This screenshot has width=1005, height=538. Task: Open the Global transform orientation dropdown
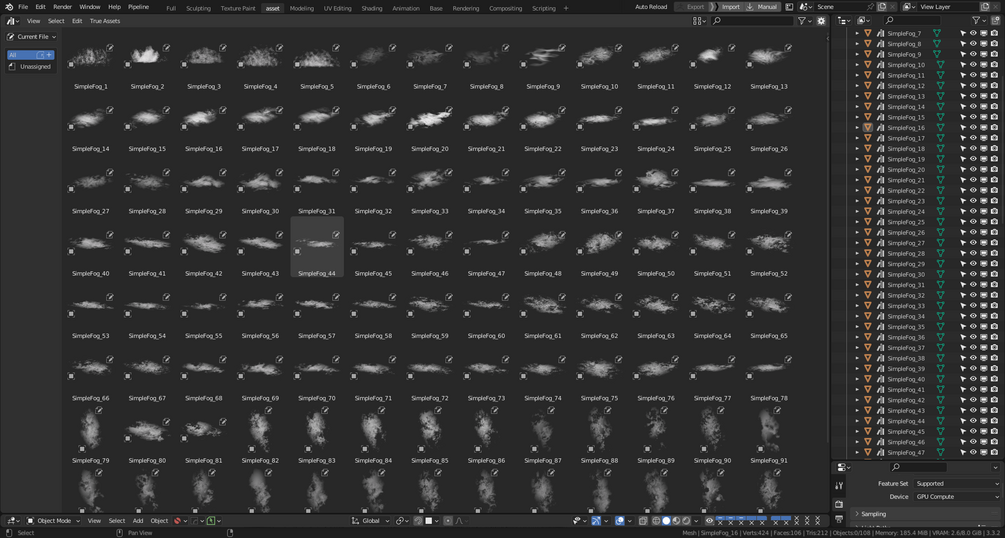(x=370, y=521)
